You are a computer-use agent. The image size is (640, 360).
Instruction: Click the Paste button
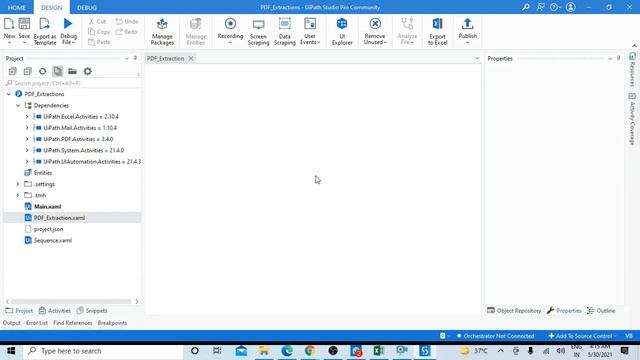point(99,42)
